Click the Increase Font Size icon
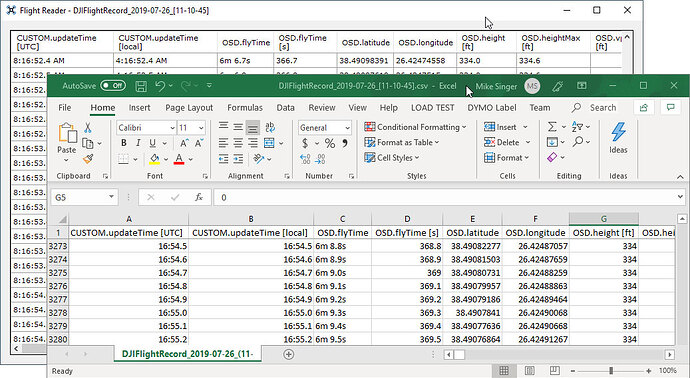 point(184,143)
